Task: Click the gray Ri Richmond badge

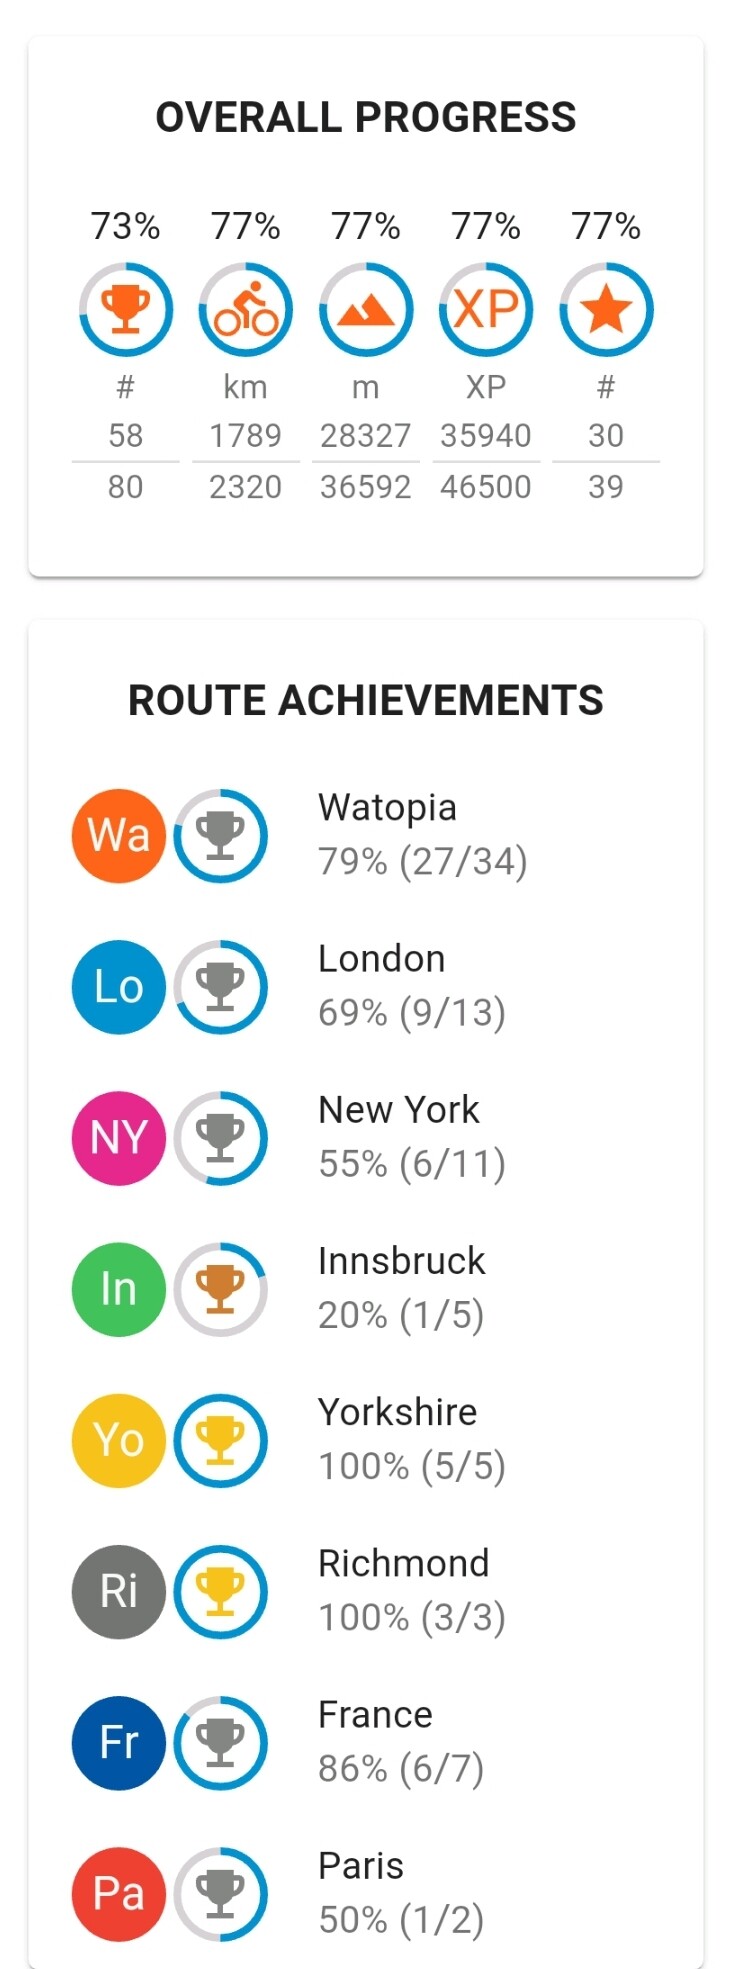Action: pyautogui.click(x=119, y=1592)
